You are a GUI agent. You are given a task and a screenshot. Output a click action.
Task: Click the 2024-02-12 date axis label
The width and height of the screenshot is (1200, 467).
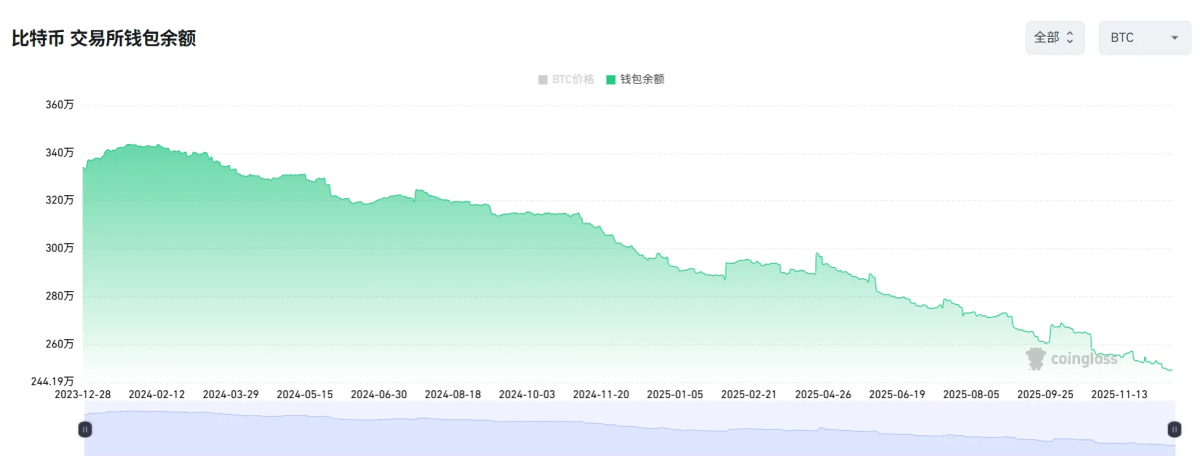coord(157,394)
